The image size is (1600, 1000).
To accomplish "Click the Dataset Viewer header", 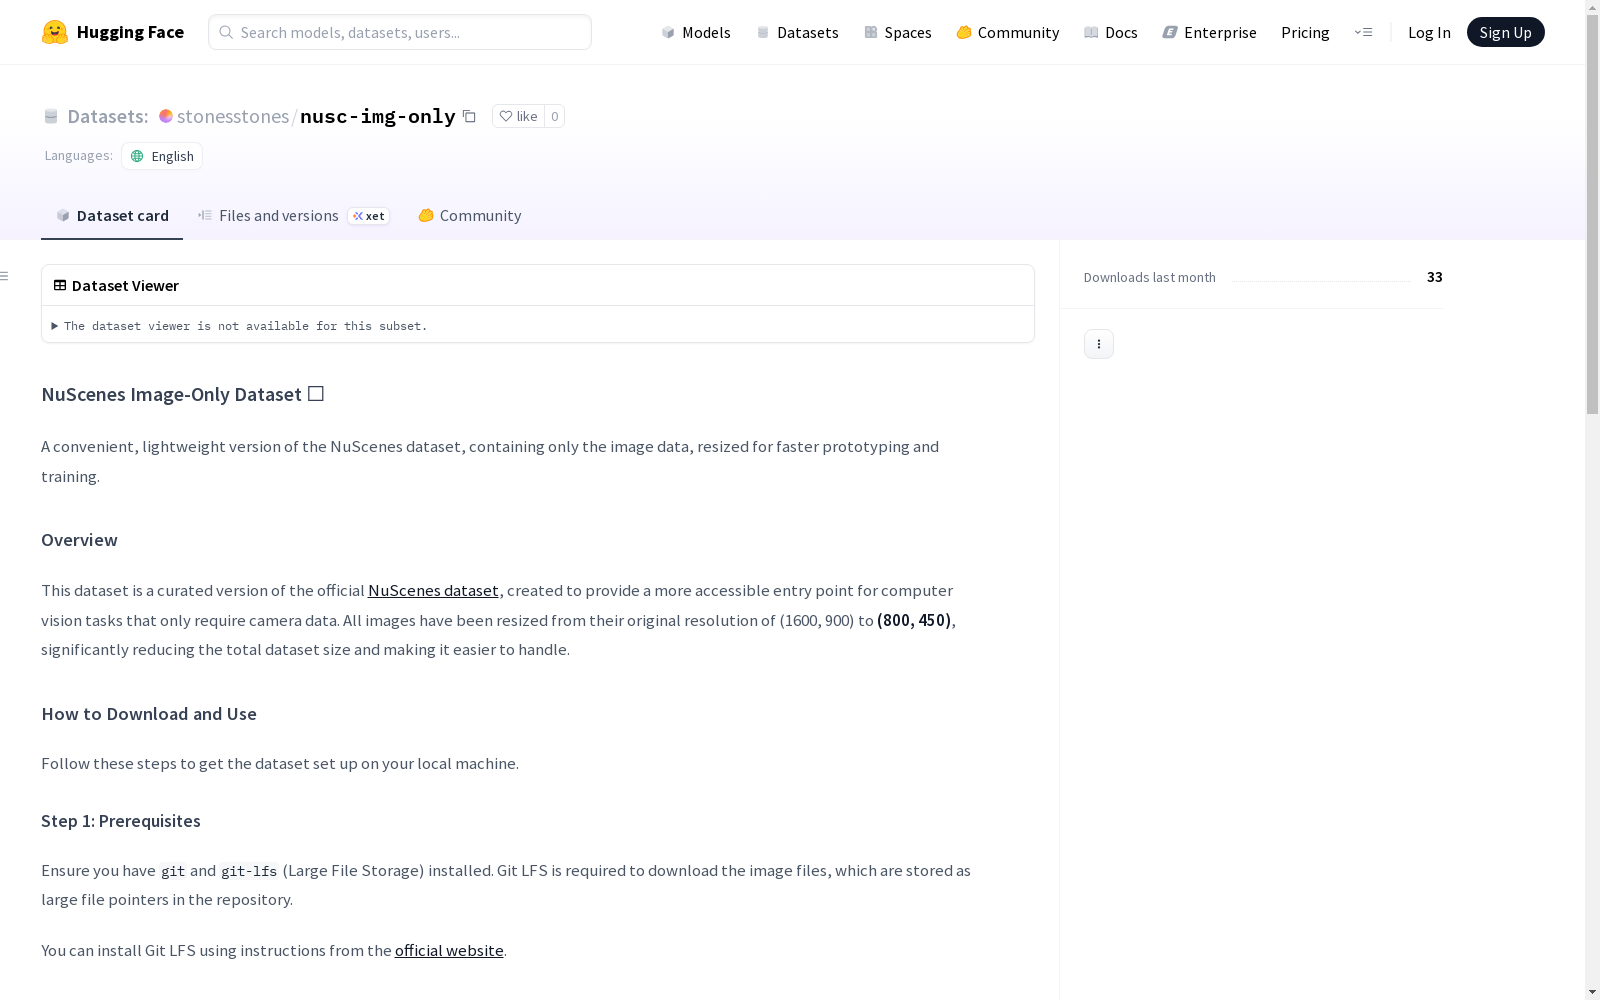I will (x=125, y=285).
